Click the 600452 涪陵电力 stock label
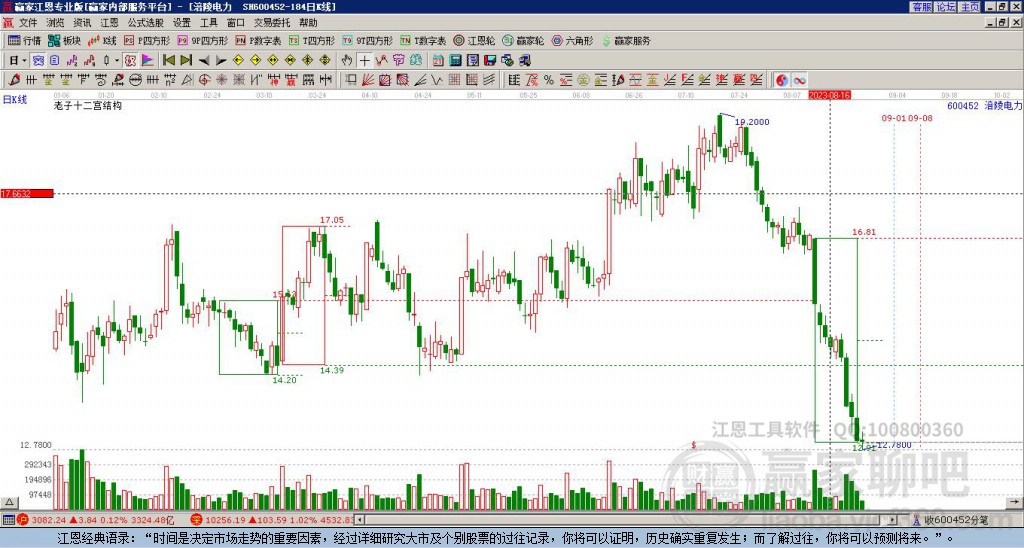Image resolution: width=1024 pixels, height=548 pixels. (984, 105)
